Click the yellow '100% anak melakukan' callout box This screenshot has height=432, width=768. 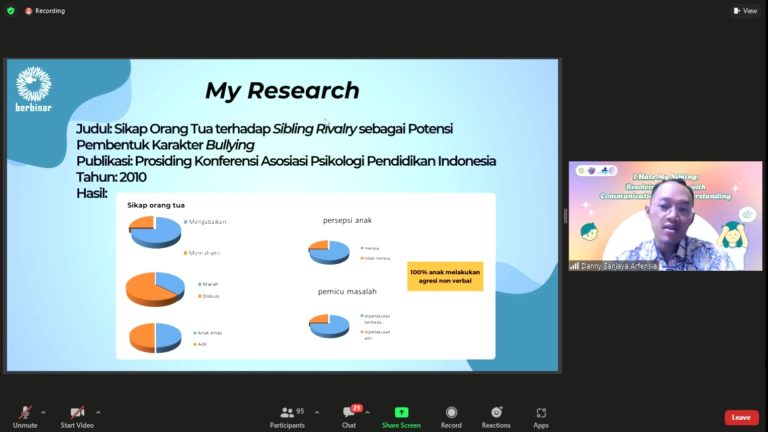tap(445, 276)
